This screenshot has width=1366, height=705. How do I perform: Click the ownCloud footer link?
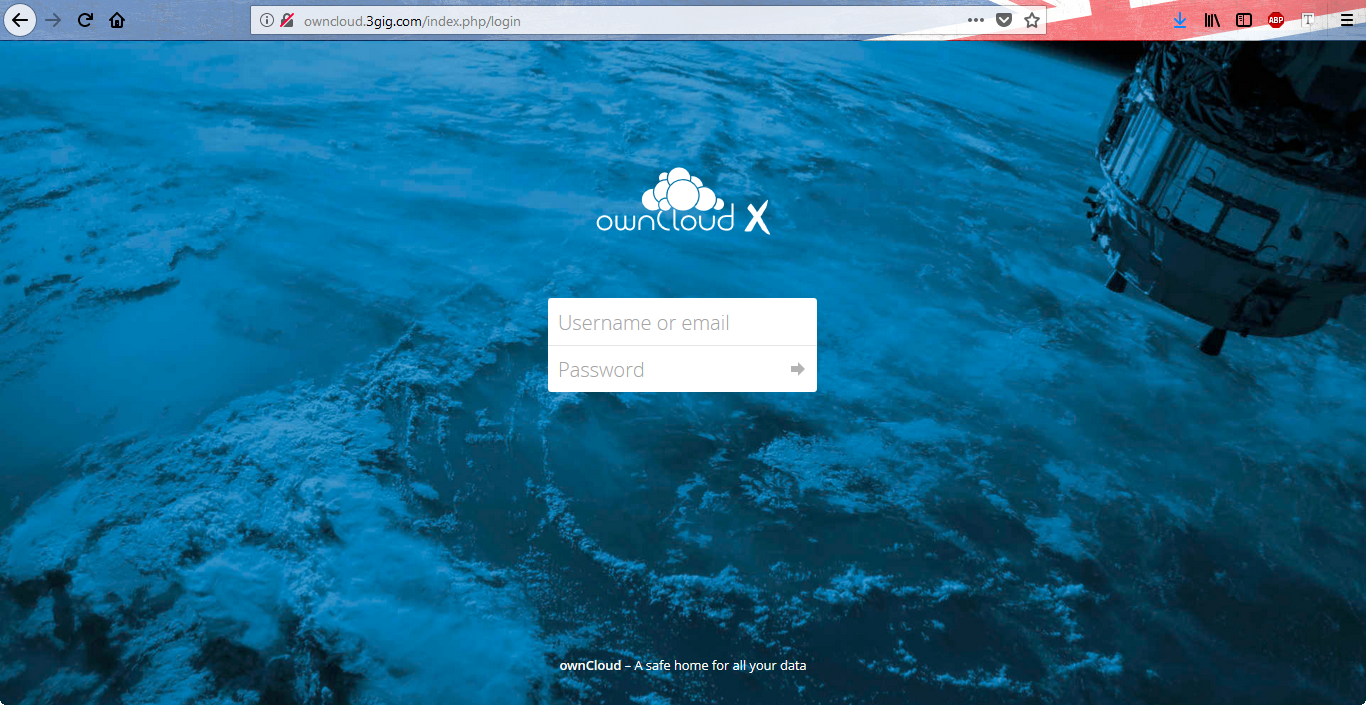[590, 665]
